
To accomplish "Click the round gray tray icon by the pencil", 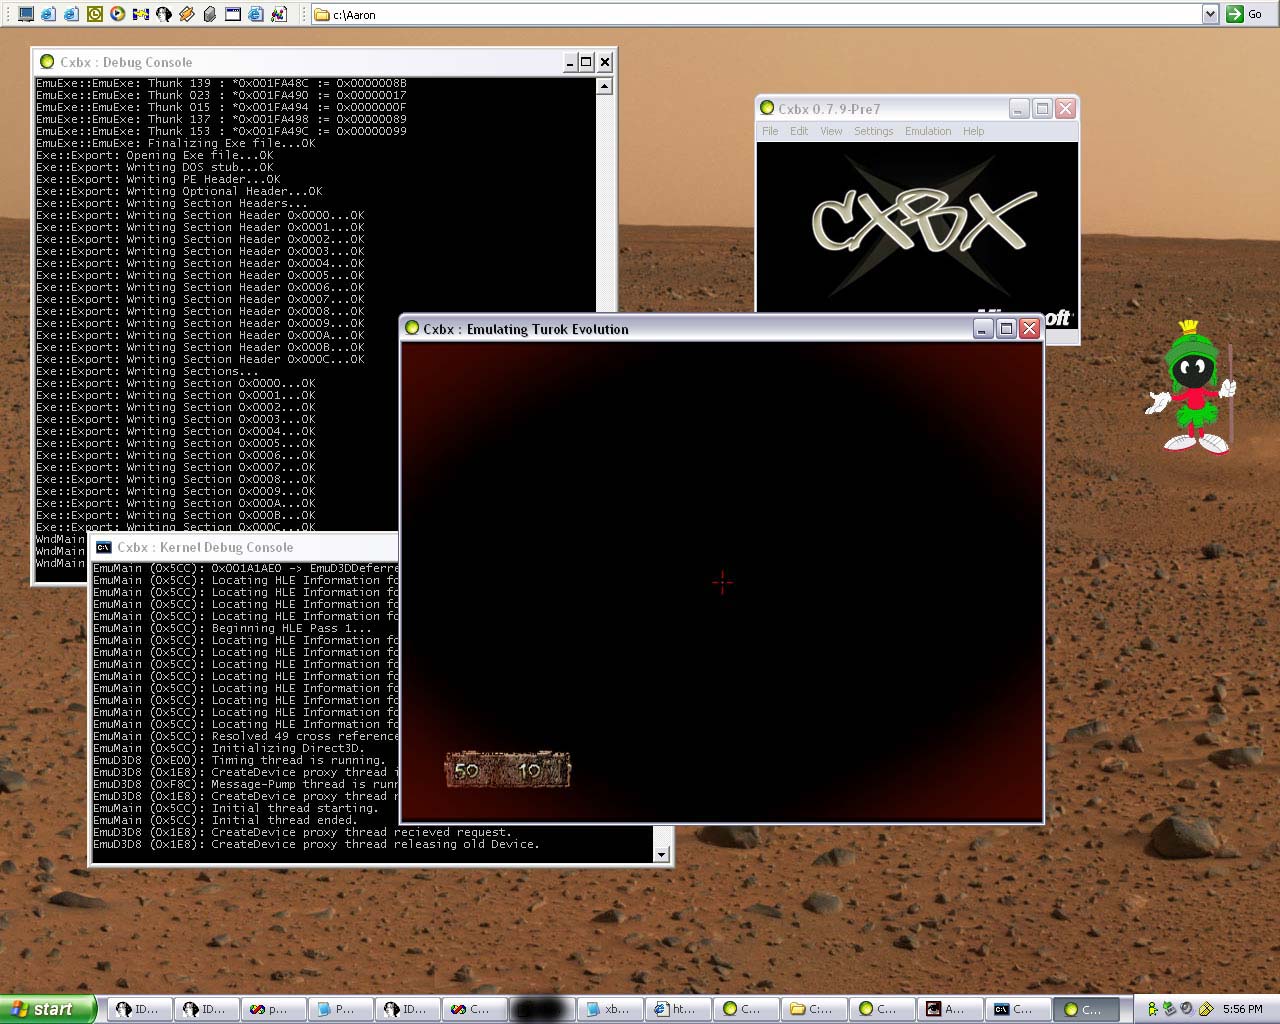I will pyautogui.click(x=1187, y=1008).
